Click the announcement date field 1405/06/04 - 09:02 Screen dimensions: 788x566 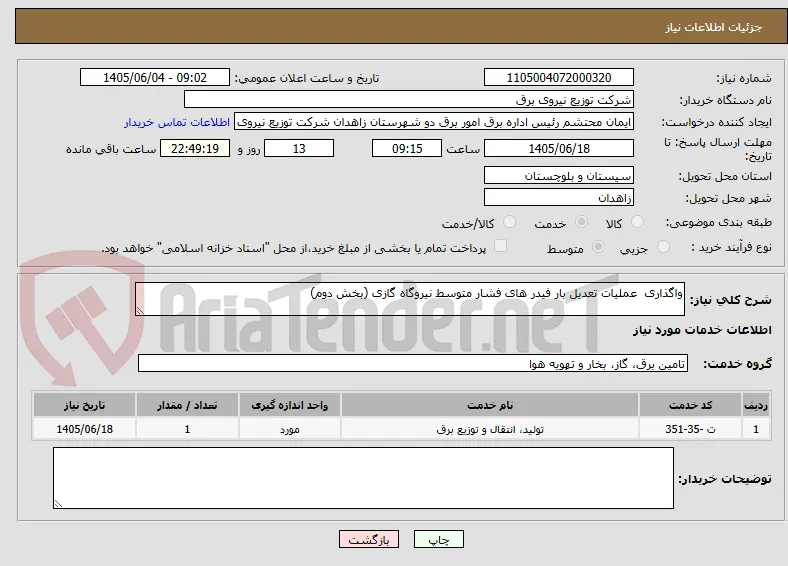coord(155,77)
